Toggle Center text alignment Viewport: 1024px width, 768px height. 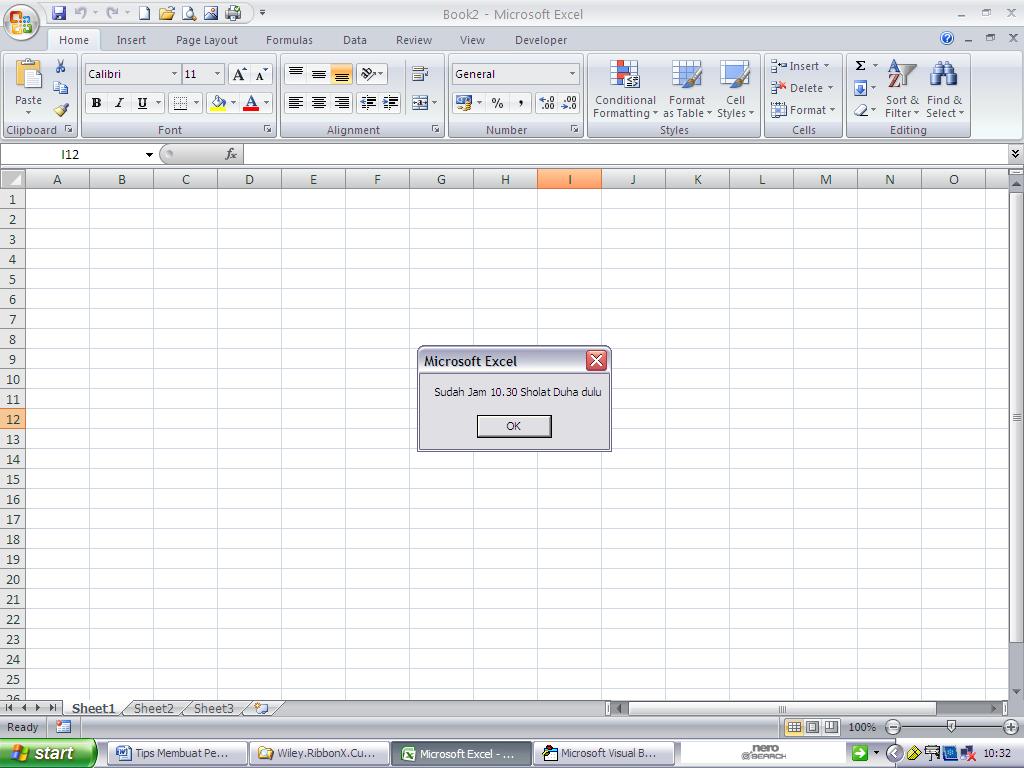[319, 103]
